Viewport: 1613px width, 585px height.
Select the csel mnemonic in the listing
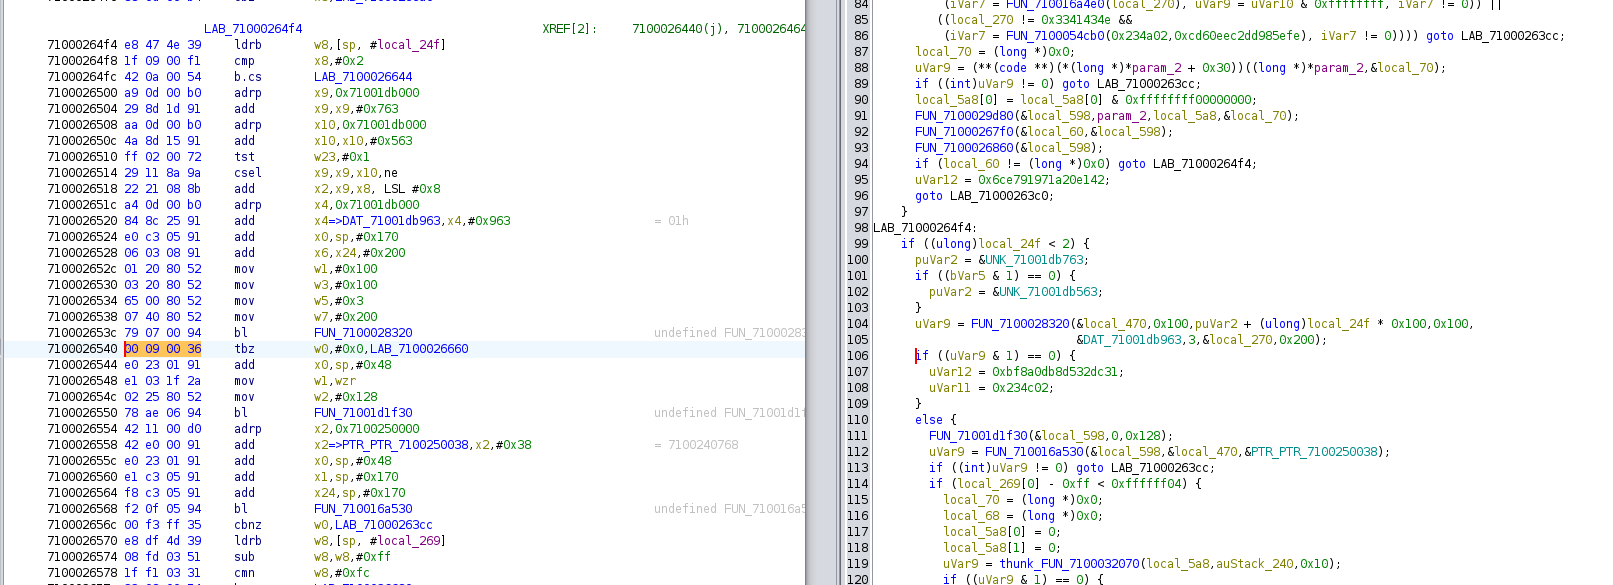pos(248,173)
